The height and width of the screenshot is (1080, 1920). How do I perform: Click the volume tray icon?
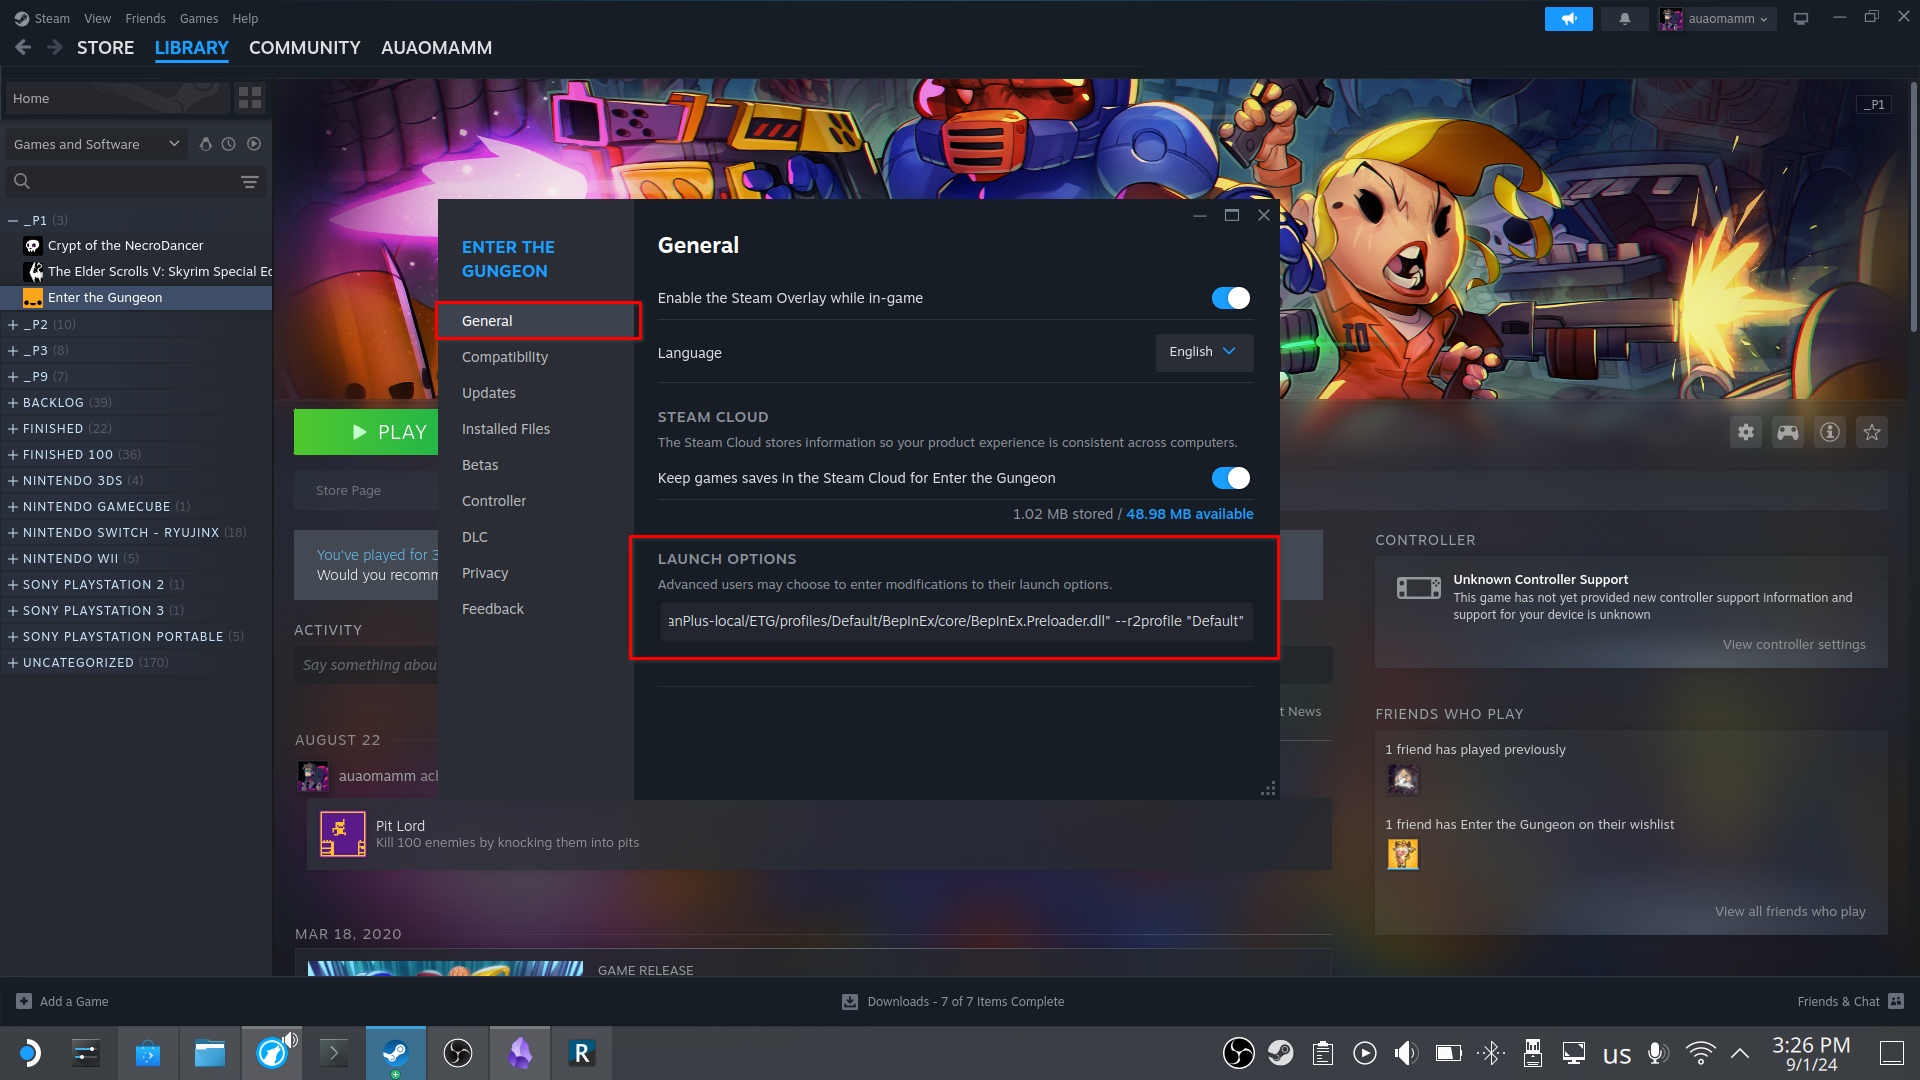click(1406, 1053)
